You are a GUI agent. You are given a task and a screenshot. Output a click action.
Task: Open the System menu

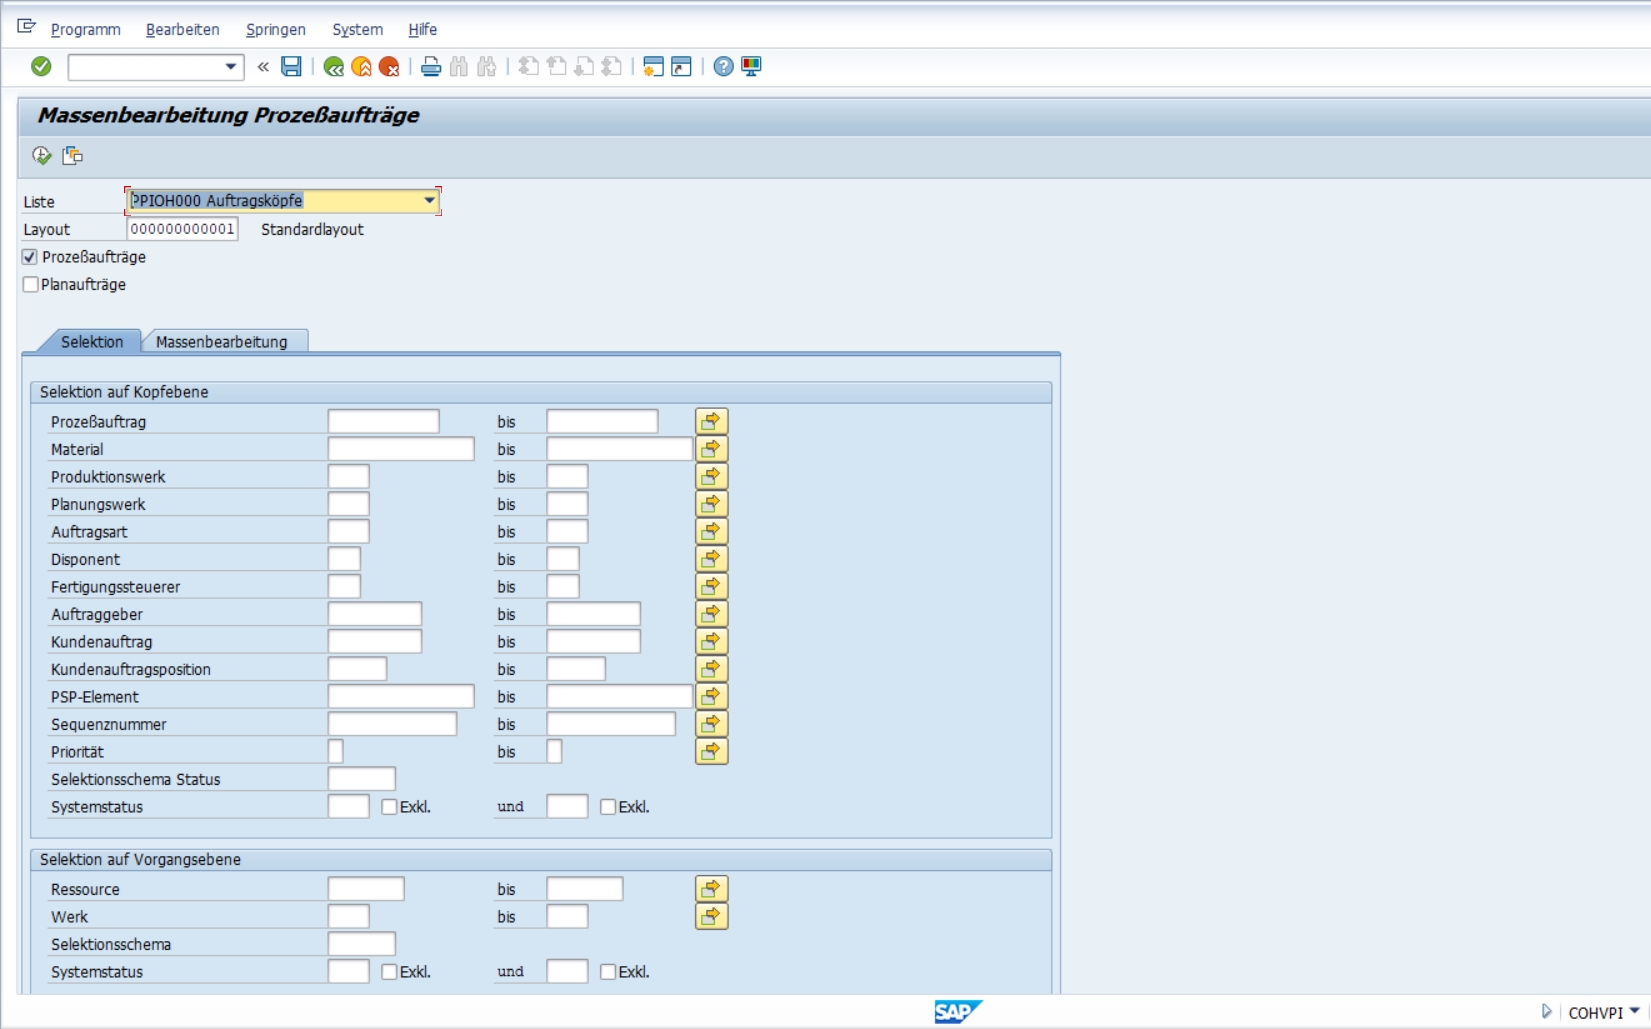pos(357,29)
